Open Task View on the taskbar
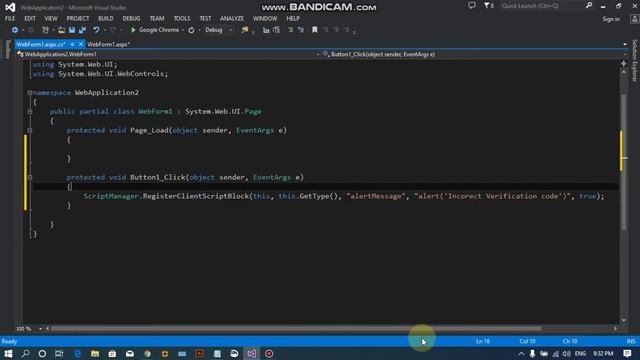 tap(59, 353)
